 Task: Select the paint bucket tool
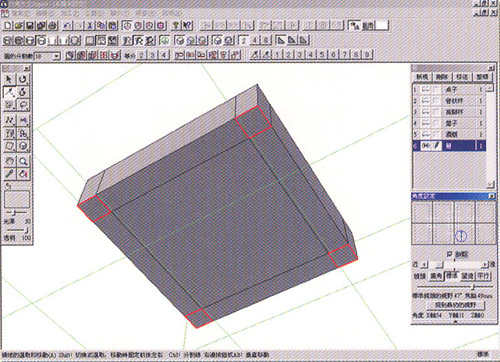pos(23,174)
